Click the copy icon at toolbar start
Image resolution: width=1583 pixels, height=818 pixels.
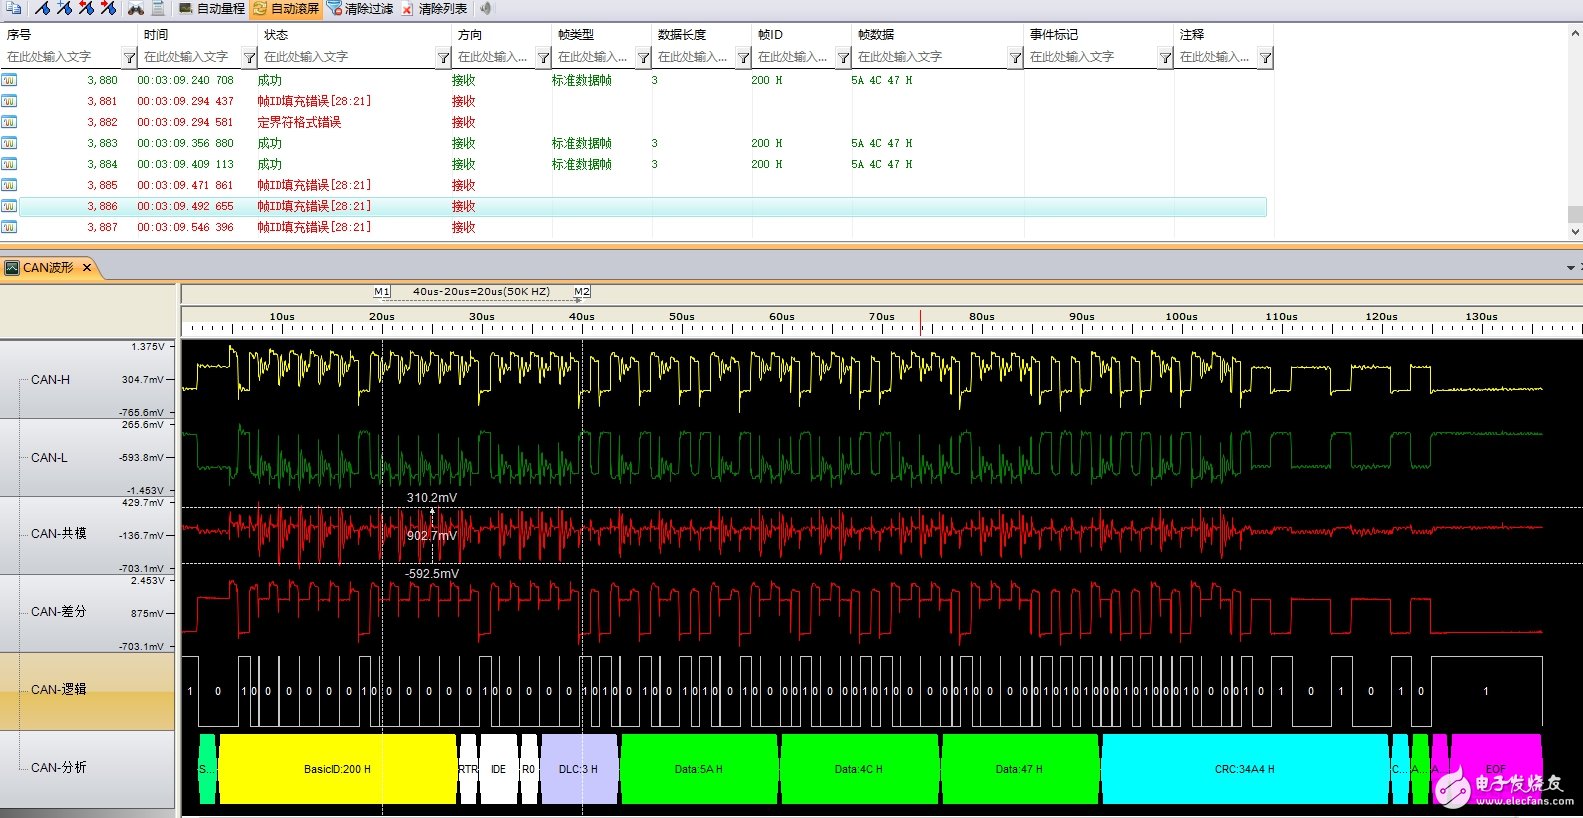(x=14, y=8)
